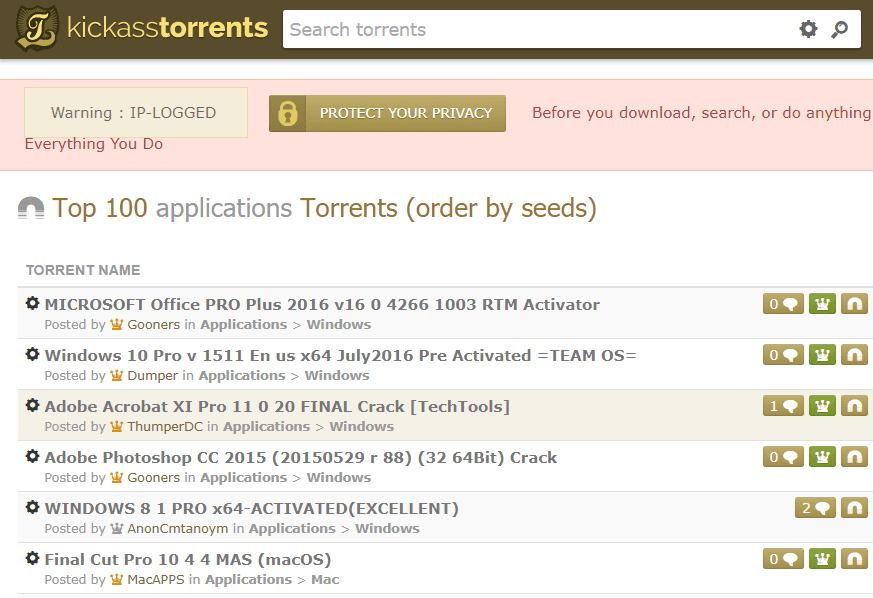Open uploader ThumperDC profile
Screen dimensions: 873x598
point(164,427)
